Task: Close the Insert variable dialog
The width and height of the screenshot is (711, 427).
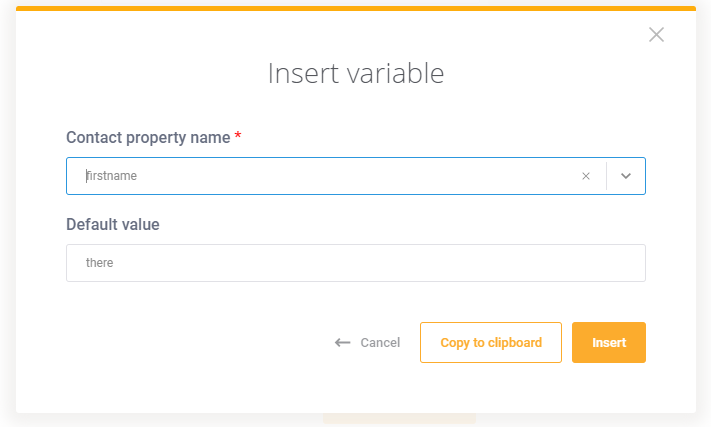Action: click(656, 34)
